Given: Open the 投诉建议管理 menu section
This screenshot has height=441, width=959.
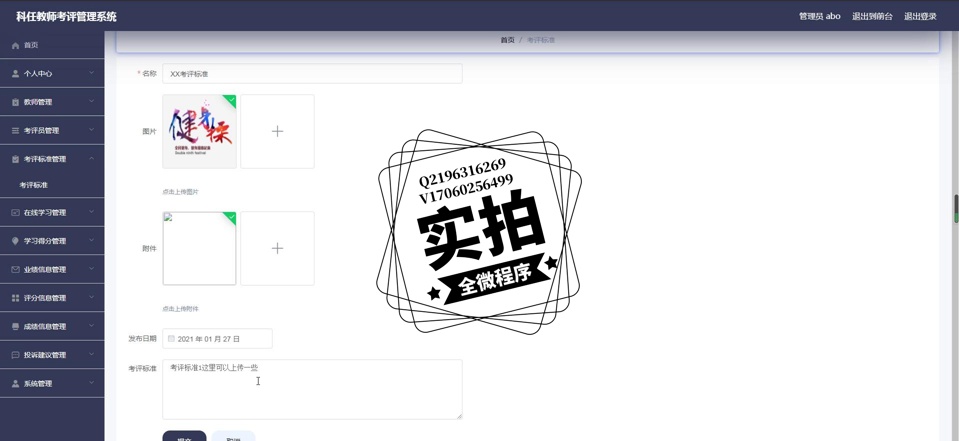Looking at the screenshot, I should pyautogui.click(x=45, y=355).
